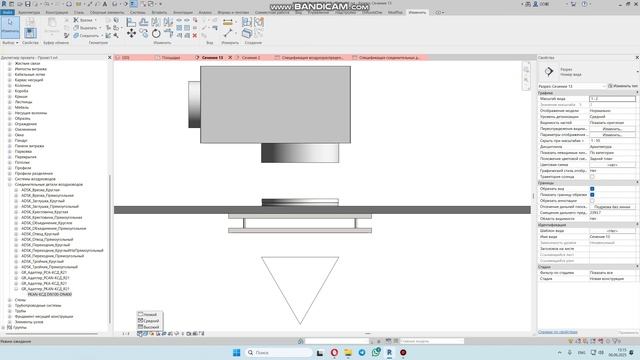Click the Шаблон вида <нет> button
The image size is (640, 360).
[x=612, y=231]
